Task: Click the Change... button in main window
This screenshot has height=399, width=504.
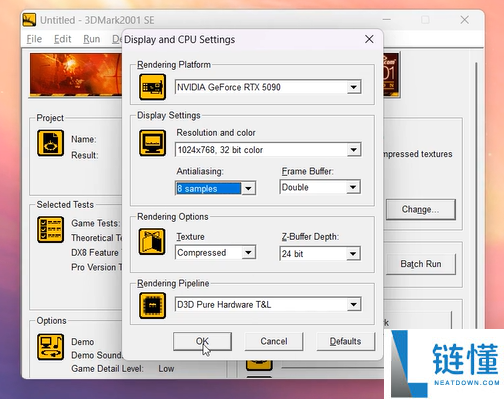Action: (421, 209)
